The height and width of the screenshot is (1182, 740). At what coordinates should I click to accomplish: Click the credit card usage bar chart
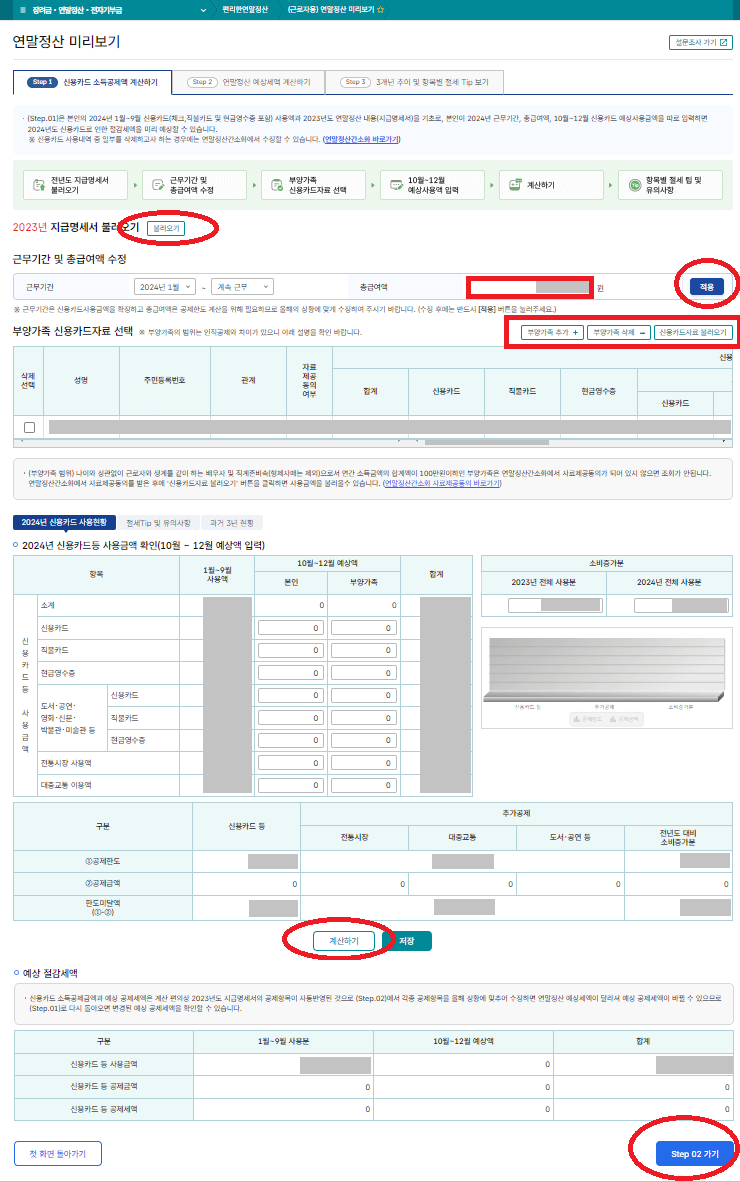(x=607, y=677)
